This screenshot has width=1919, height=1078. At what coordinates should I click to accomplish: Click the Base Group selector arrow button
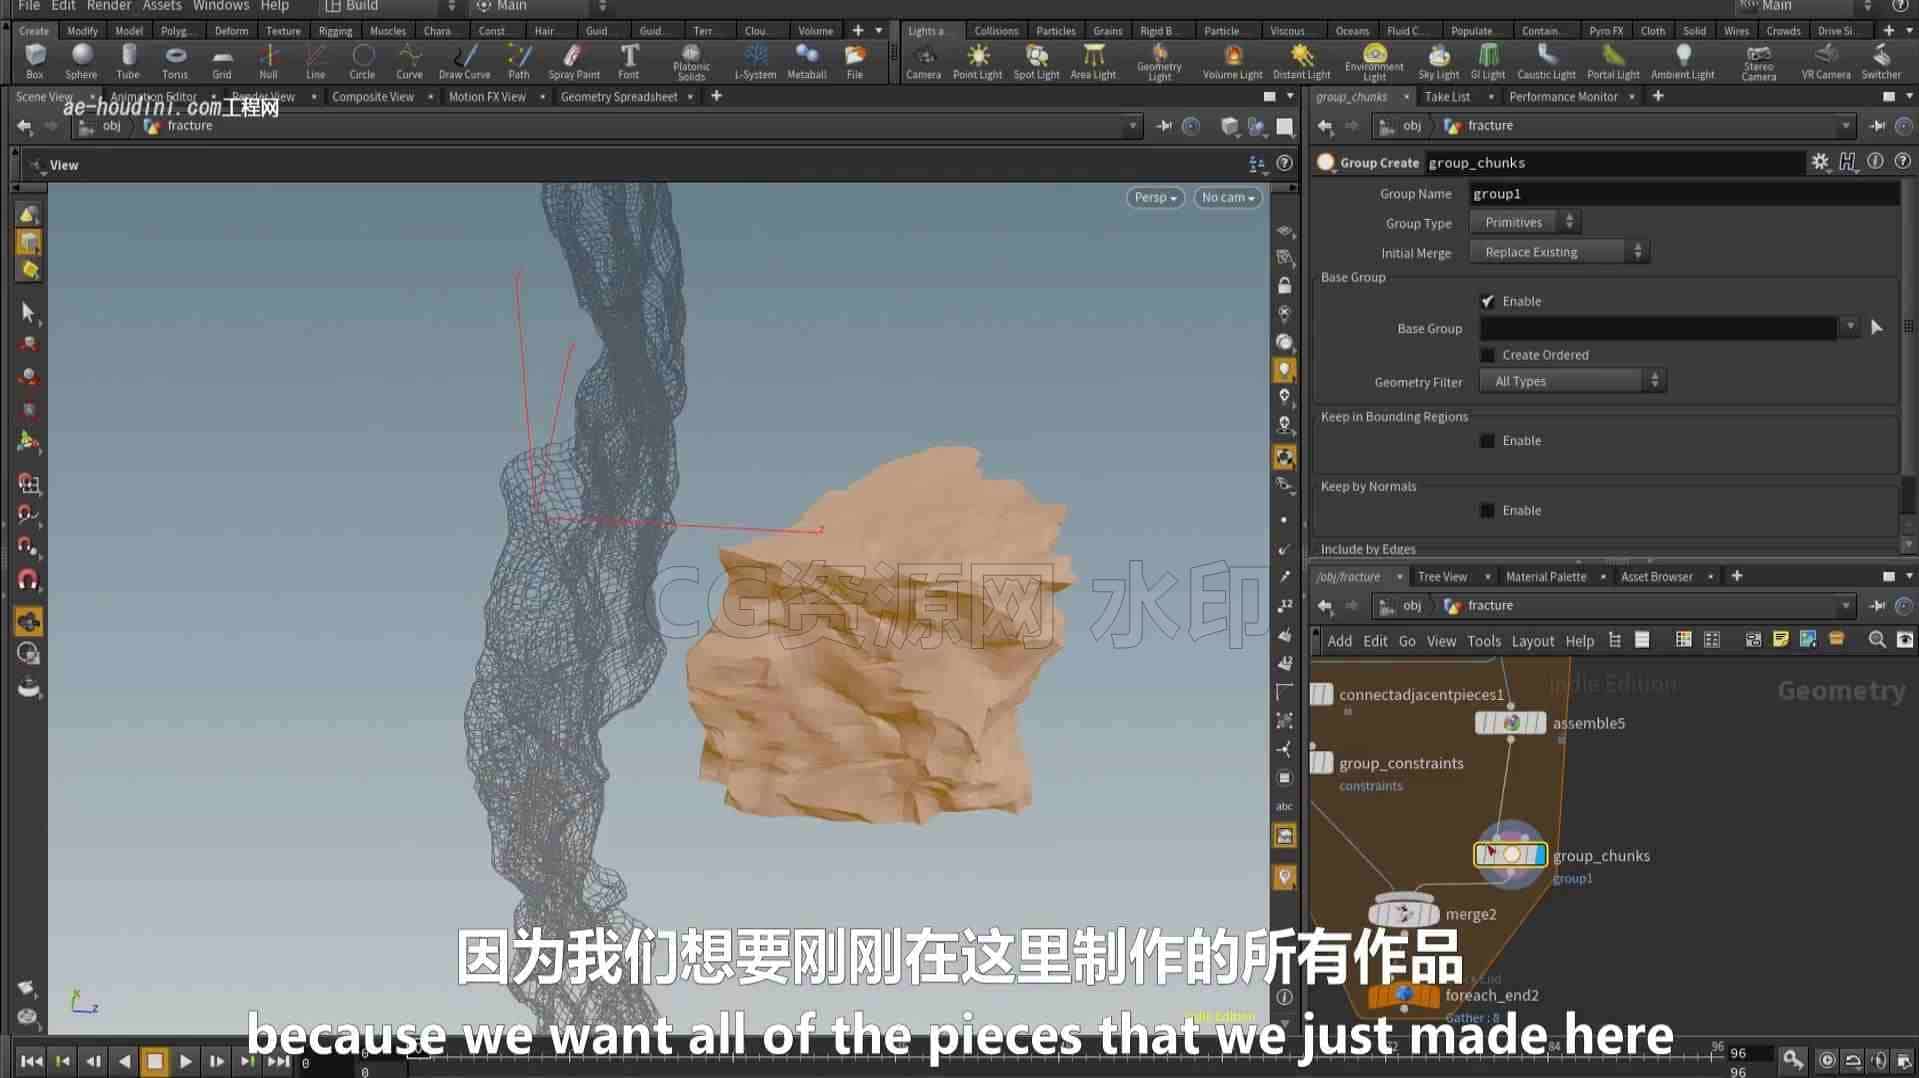pos(1877,327)
